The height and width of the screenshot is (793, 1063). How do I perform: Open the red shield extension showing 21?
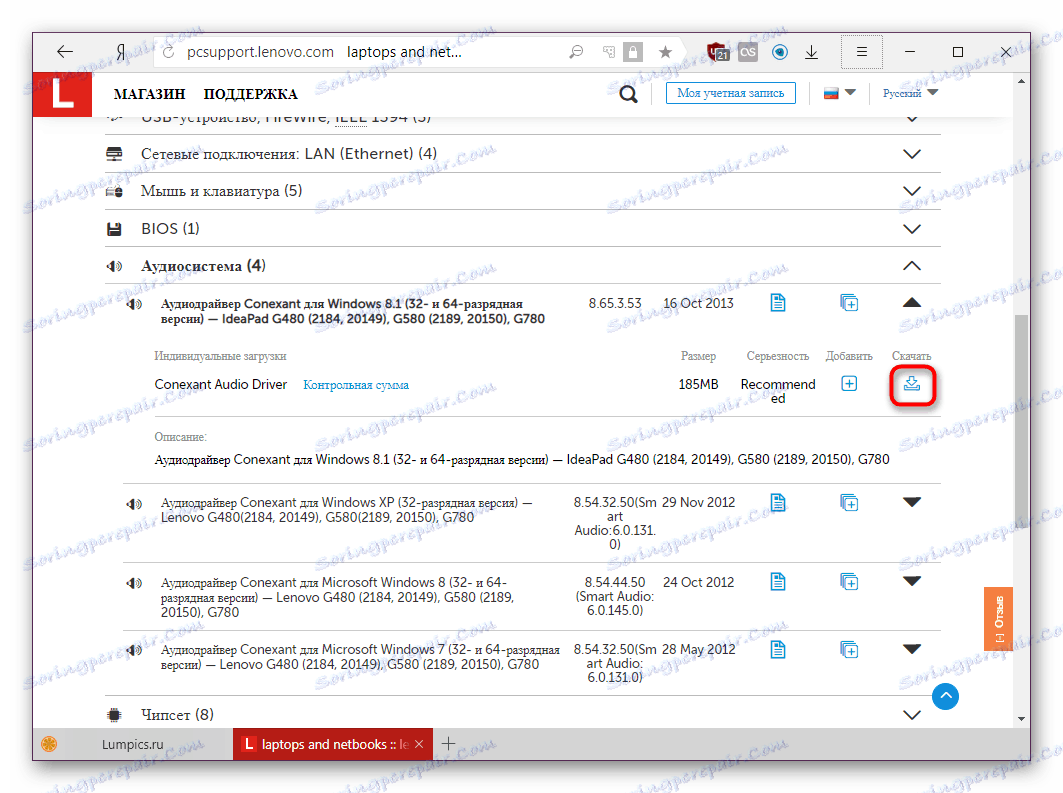pyautogui.click(x=717, y=52)
